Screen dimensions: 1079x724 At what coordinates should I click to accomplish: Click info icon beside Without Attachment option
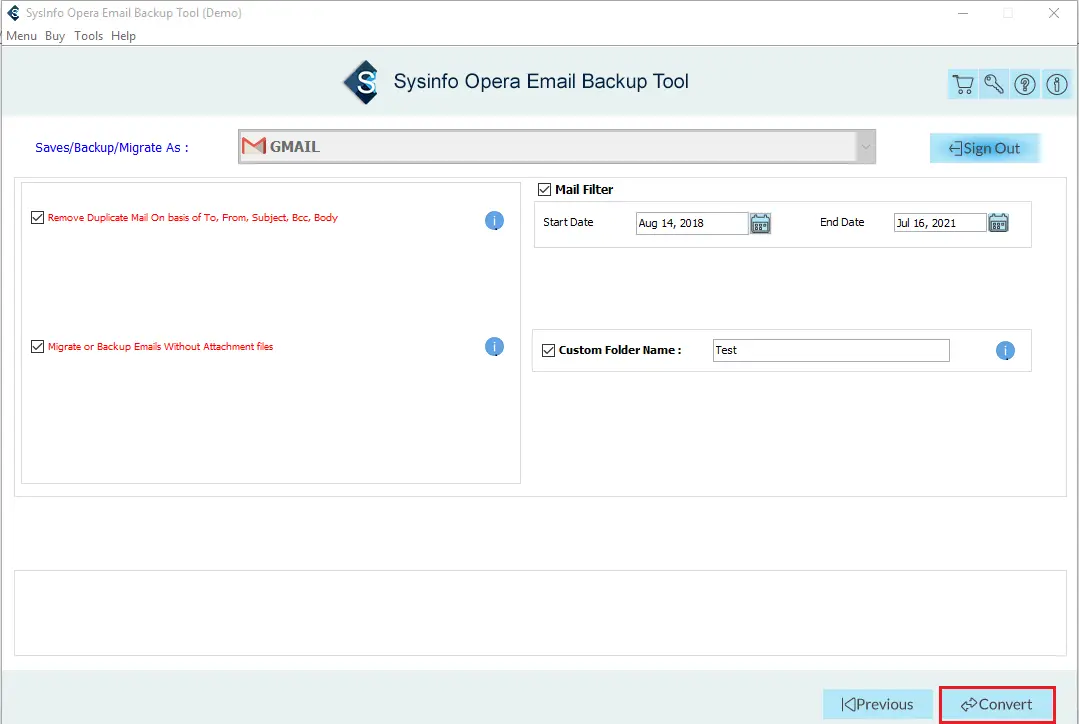click(494, 347)
